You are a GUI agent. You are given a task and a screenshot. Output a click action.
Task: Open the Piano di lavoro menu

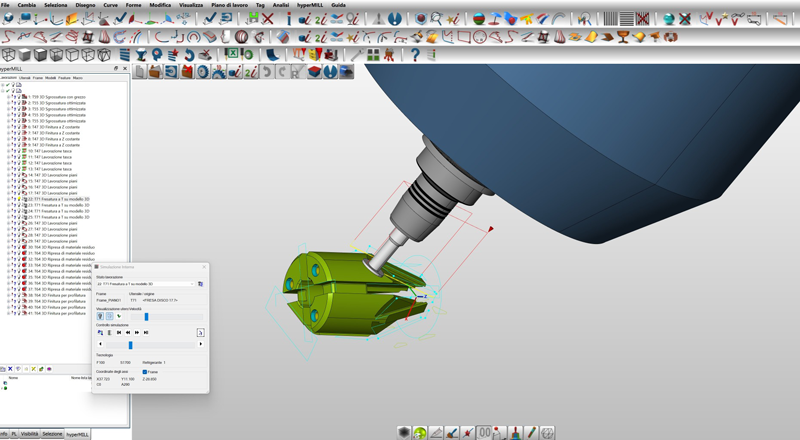[230, 5]
